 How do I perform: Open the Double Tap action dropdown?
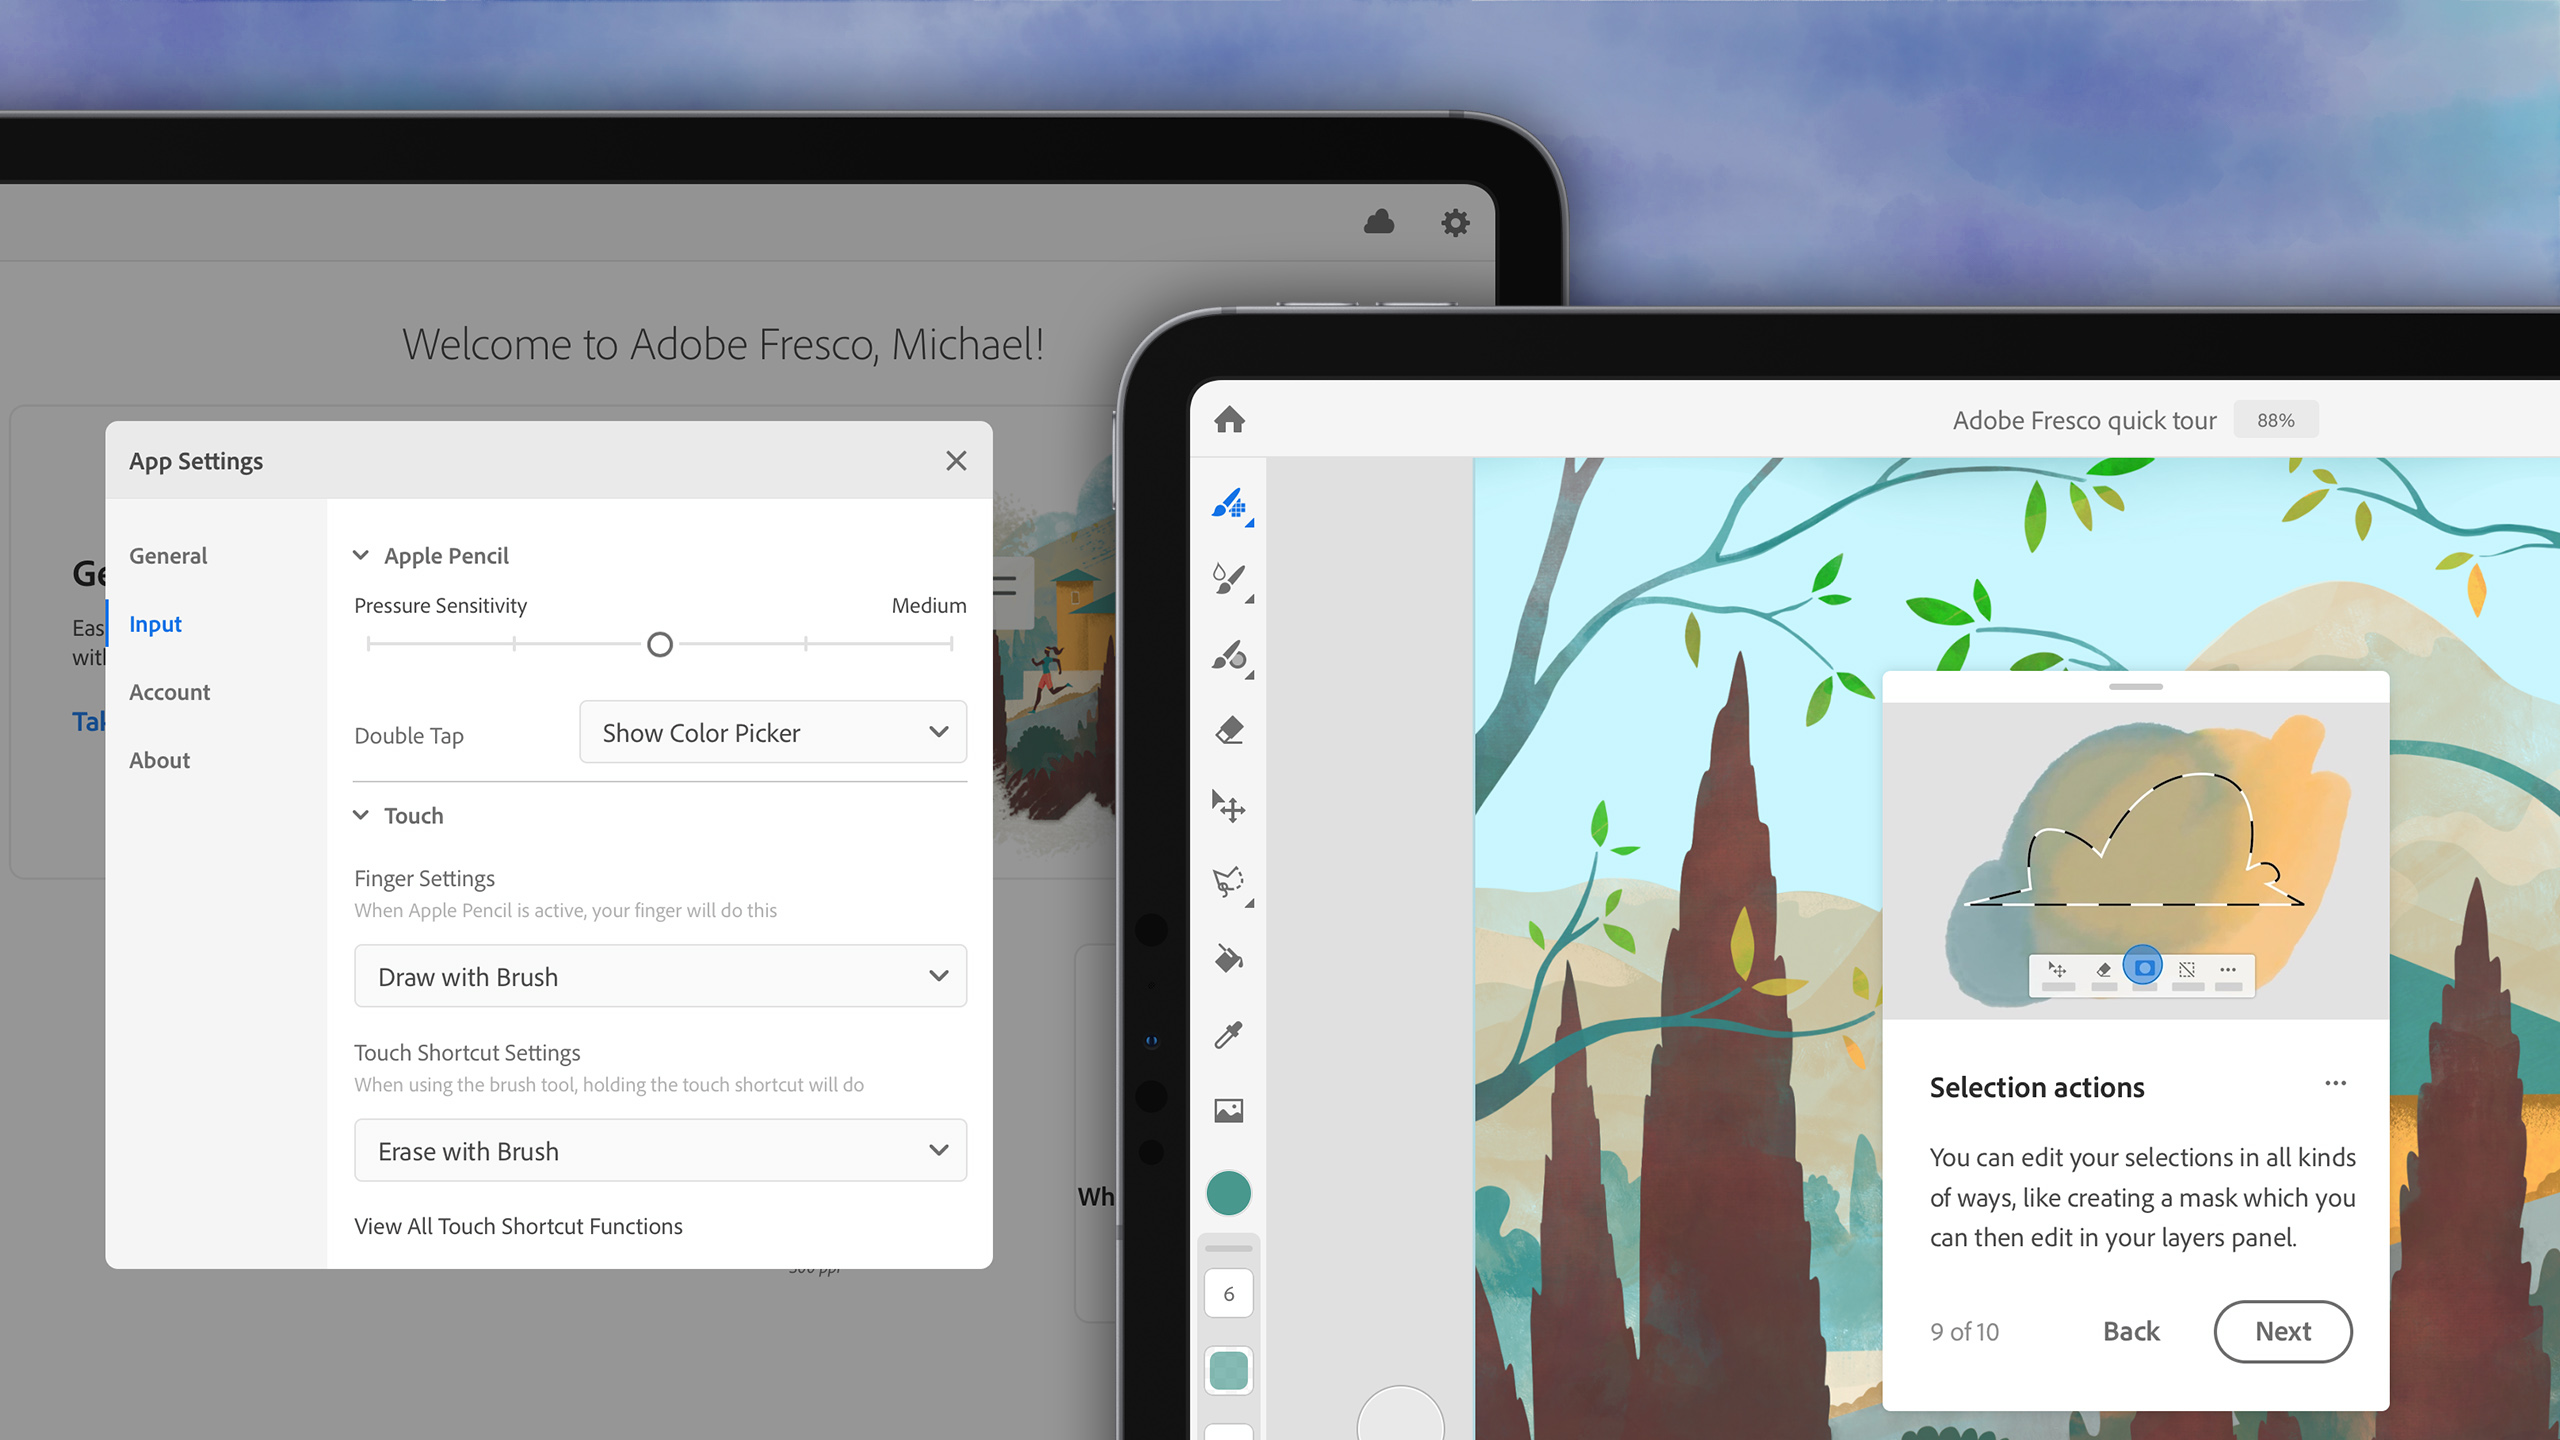[774, 731]
